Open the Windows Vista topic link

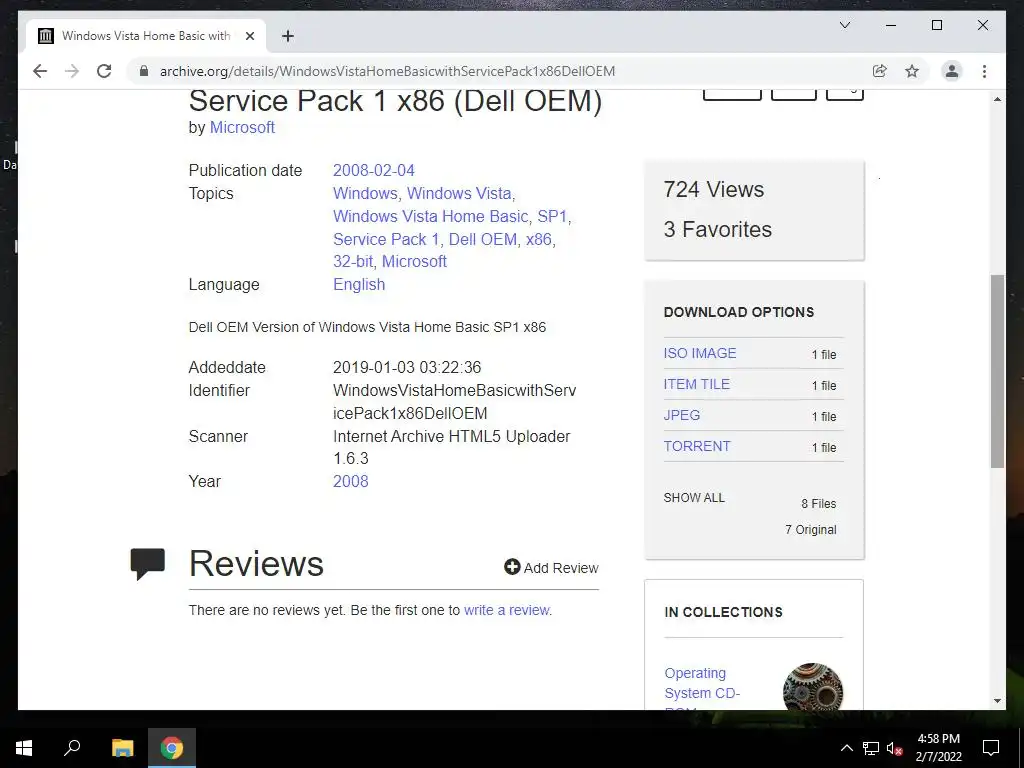459,193
